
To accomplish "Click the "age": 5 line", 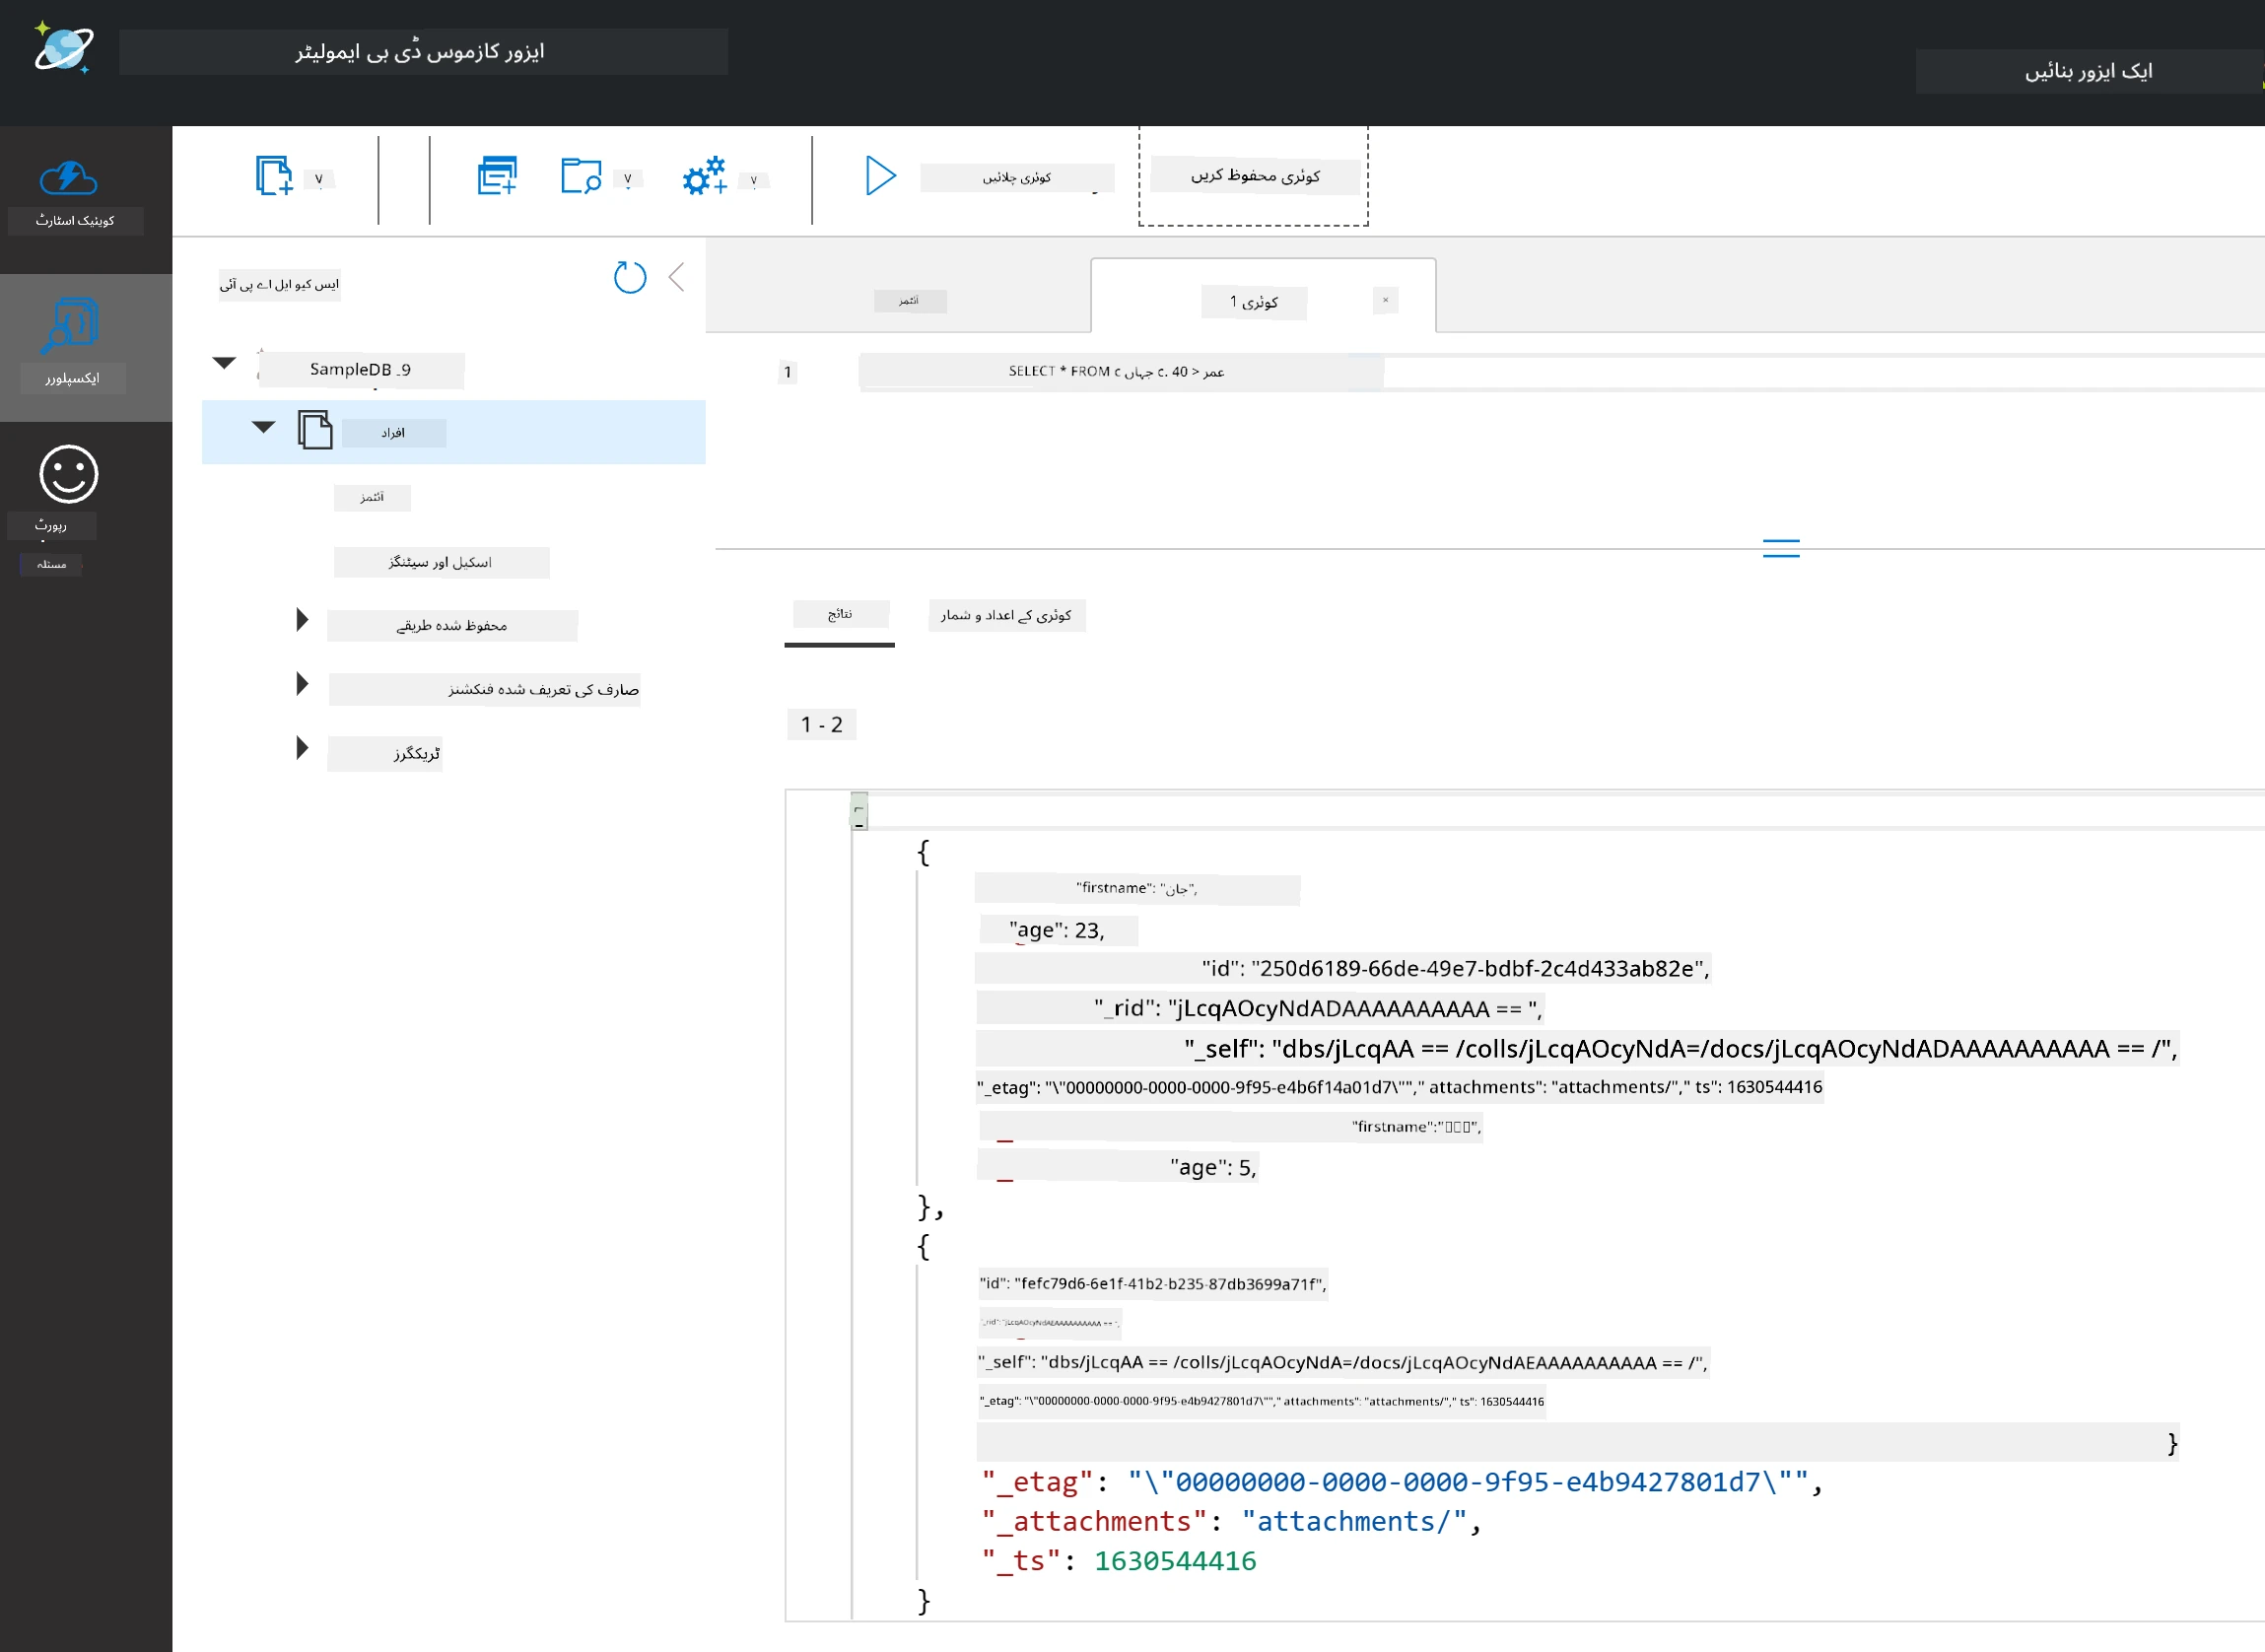I will (1118, 1167).
